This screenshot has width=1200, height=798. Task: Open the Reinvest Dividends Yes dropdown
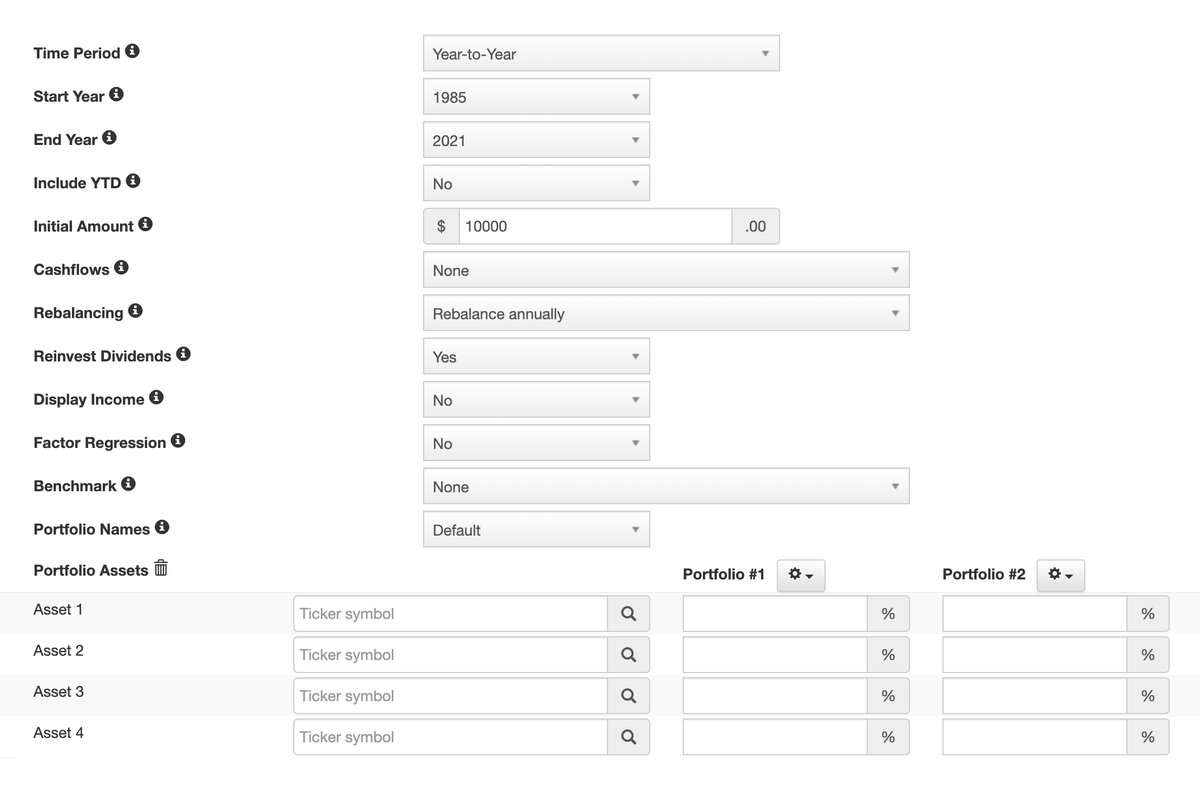coord(536,357)
